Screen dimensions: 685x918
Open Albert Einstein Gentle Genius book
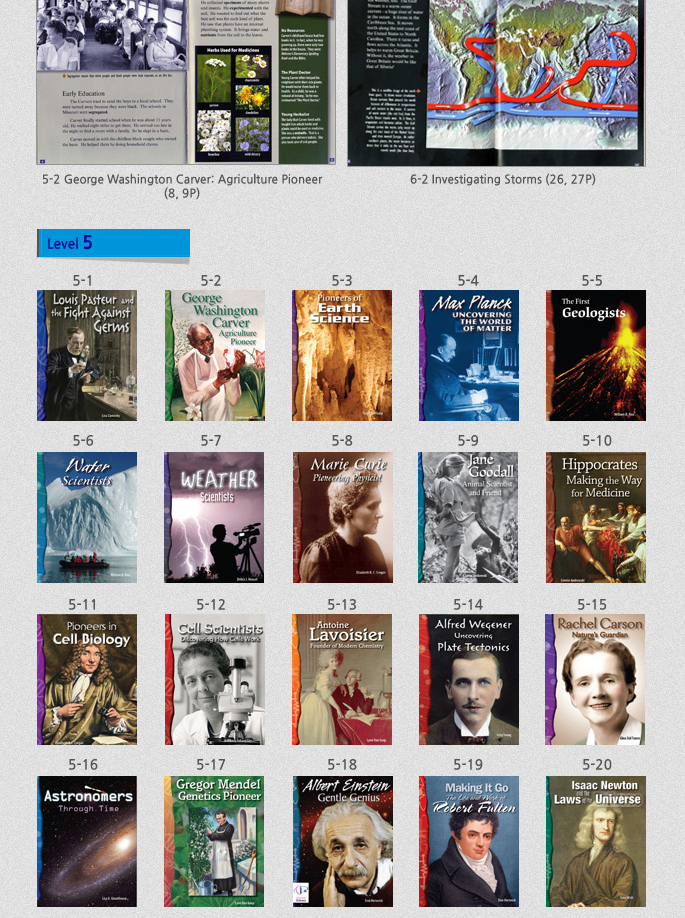pos(342,841)
